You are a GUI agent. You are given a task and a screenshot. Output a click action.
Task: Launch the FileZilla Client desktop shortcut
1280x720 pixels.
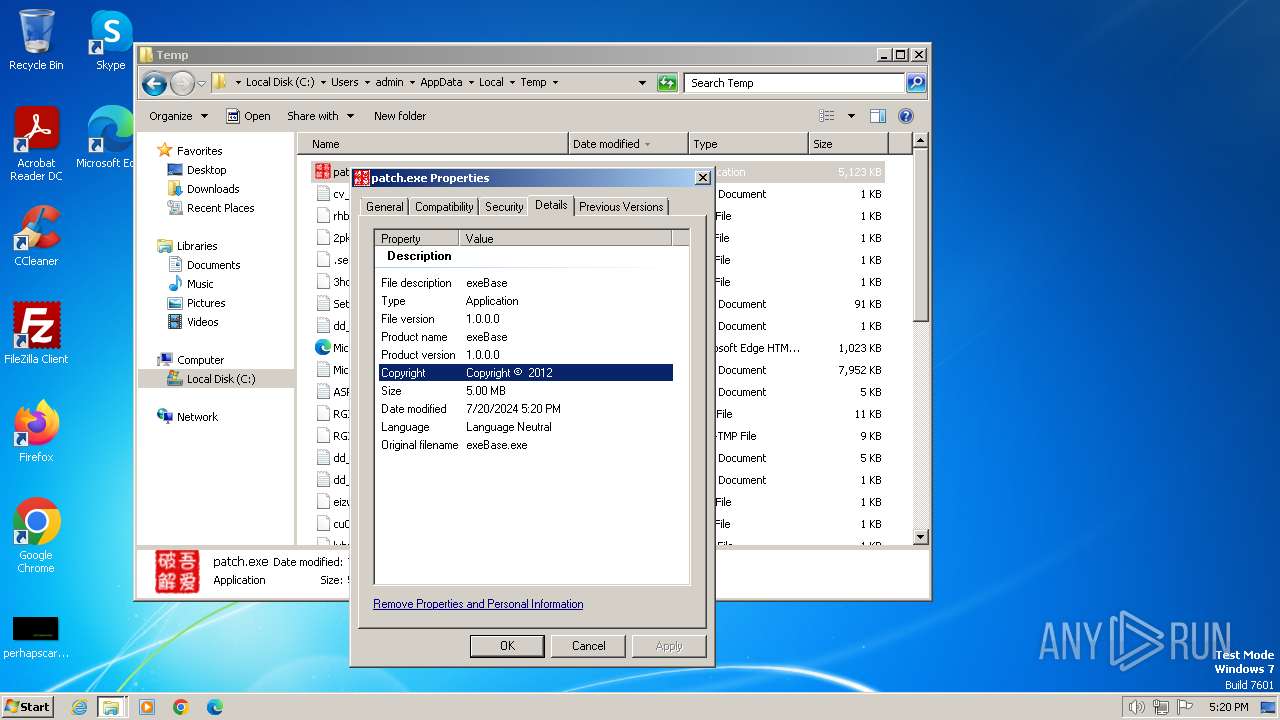tap(36, 334)
